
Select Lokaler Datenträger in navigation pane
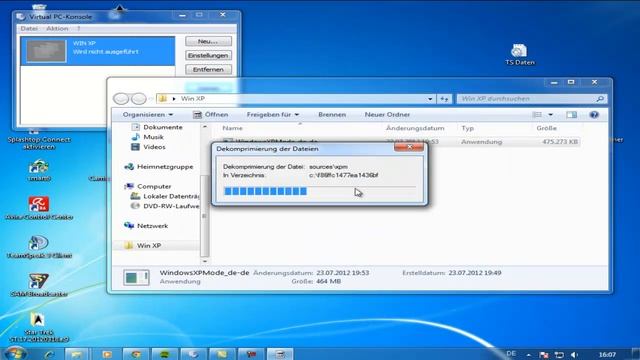[165, 196]
